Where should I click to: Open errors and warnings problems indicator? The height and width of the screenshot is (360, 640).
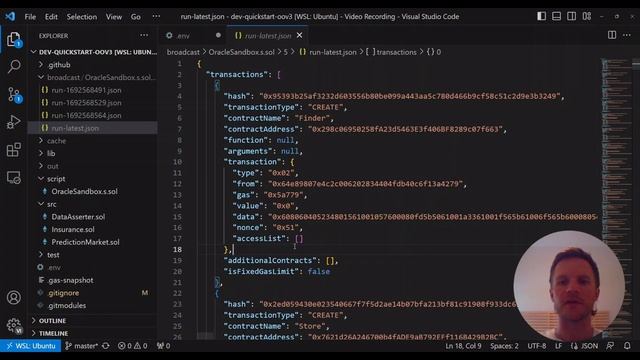[x=133, y=346]
